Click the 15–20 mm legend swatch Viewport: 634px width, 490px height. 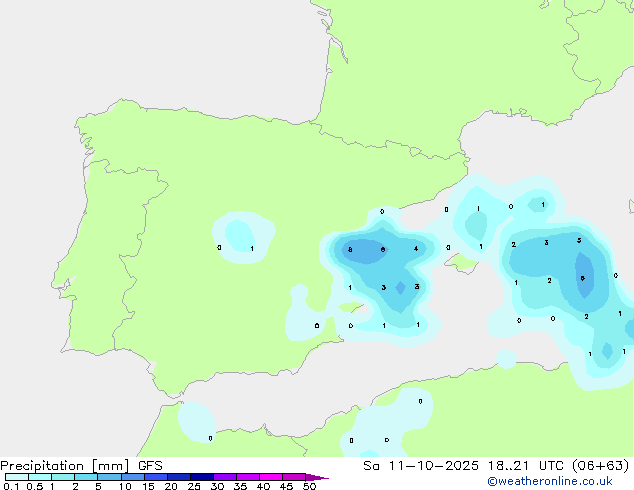pos(156,477)
